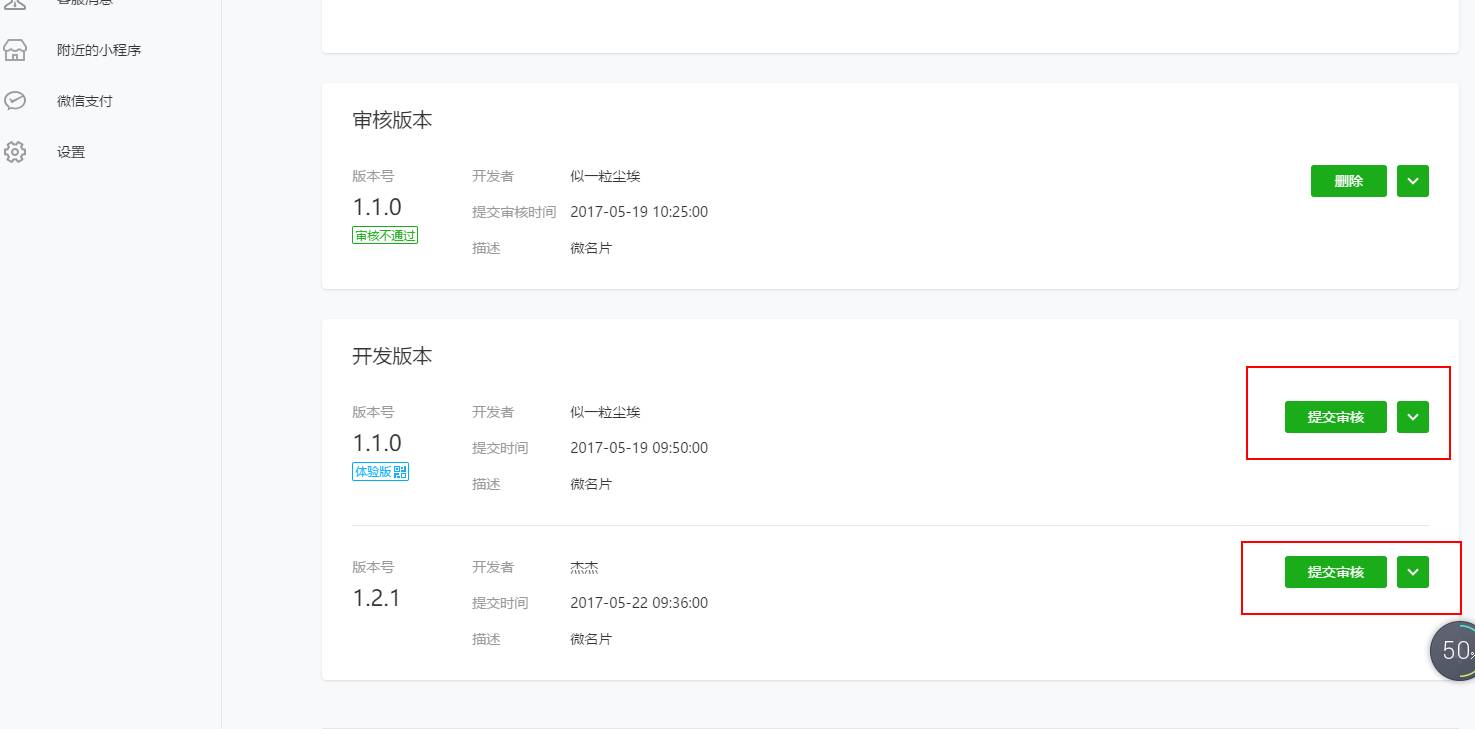
Task: Click the 审核不通过 status tag
Action: tap(385, 235)
